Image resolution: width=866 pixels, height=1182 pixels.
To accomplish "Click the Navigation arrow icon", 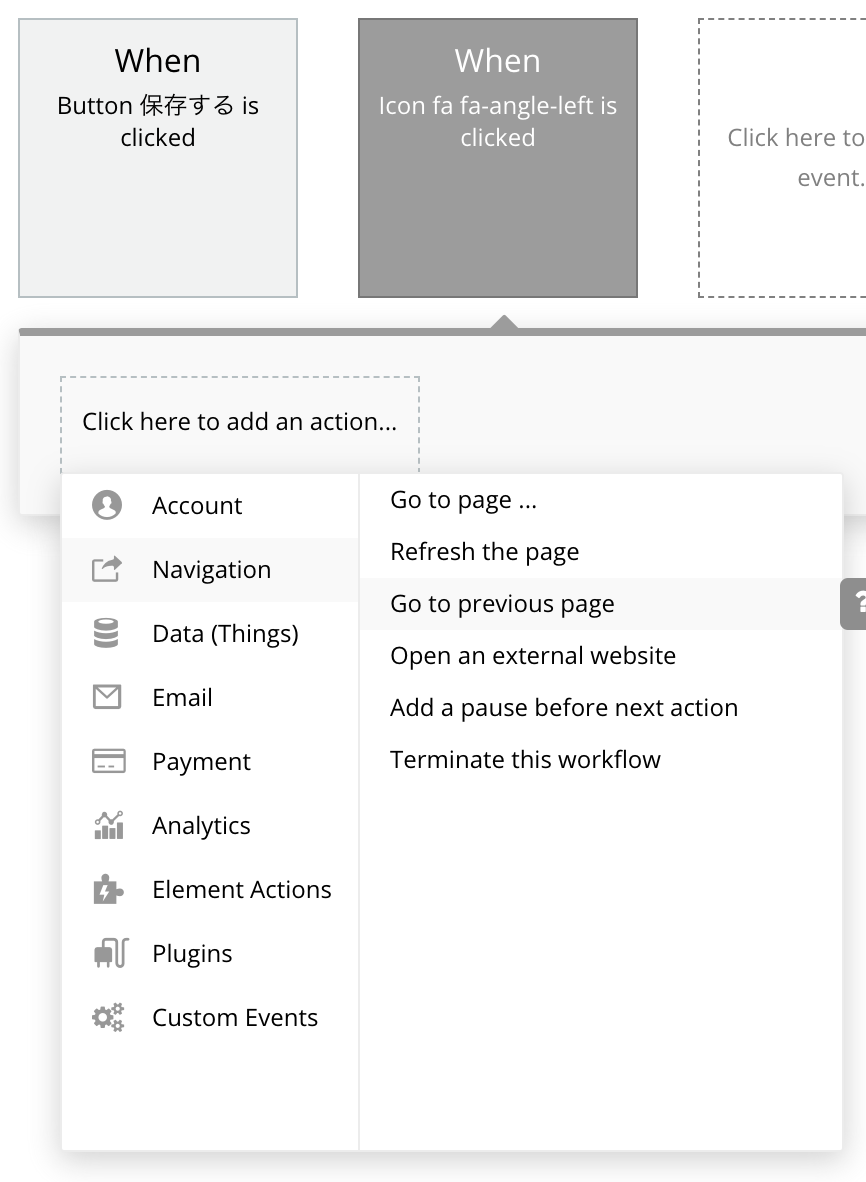I will click(107, 569).
